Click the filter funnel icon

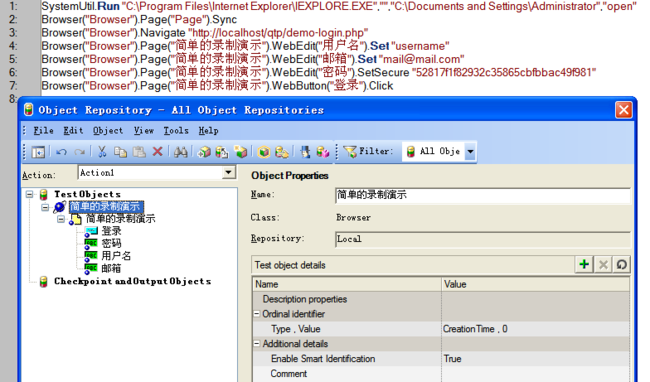pyautogui.click(x=350, y=152)
